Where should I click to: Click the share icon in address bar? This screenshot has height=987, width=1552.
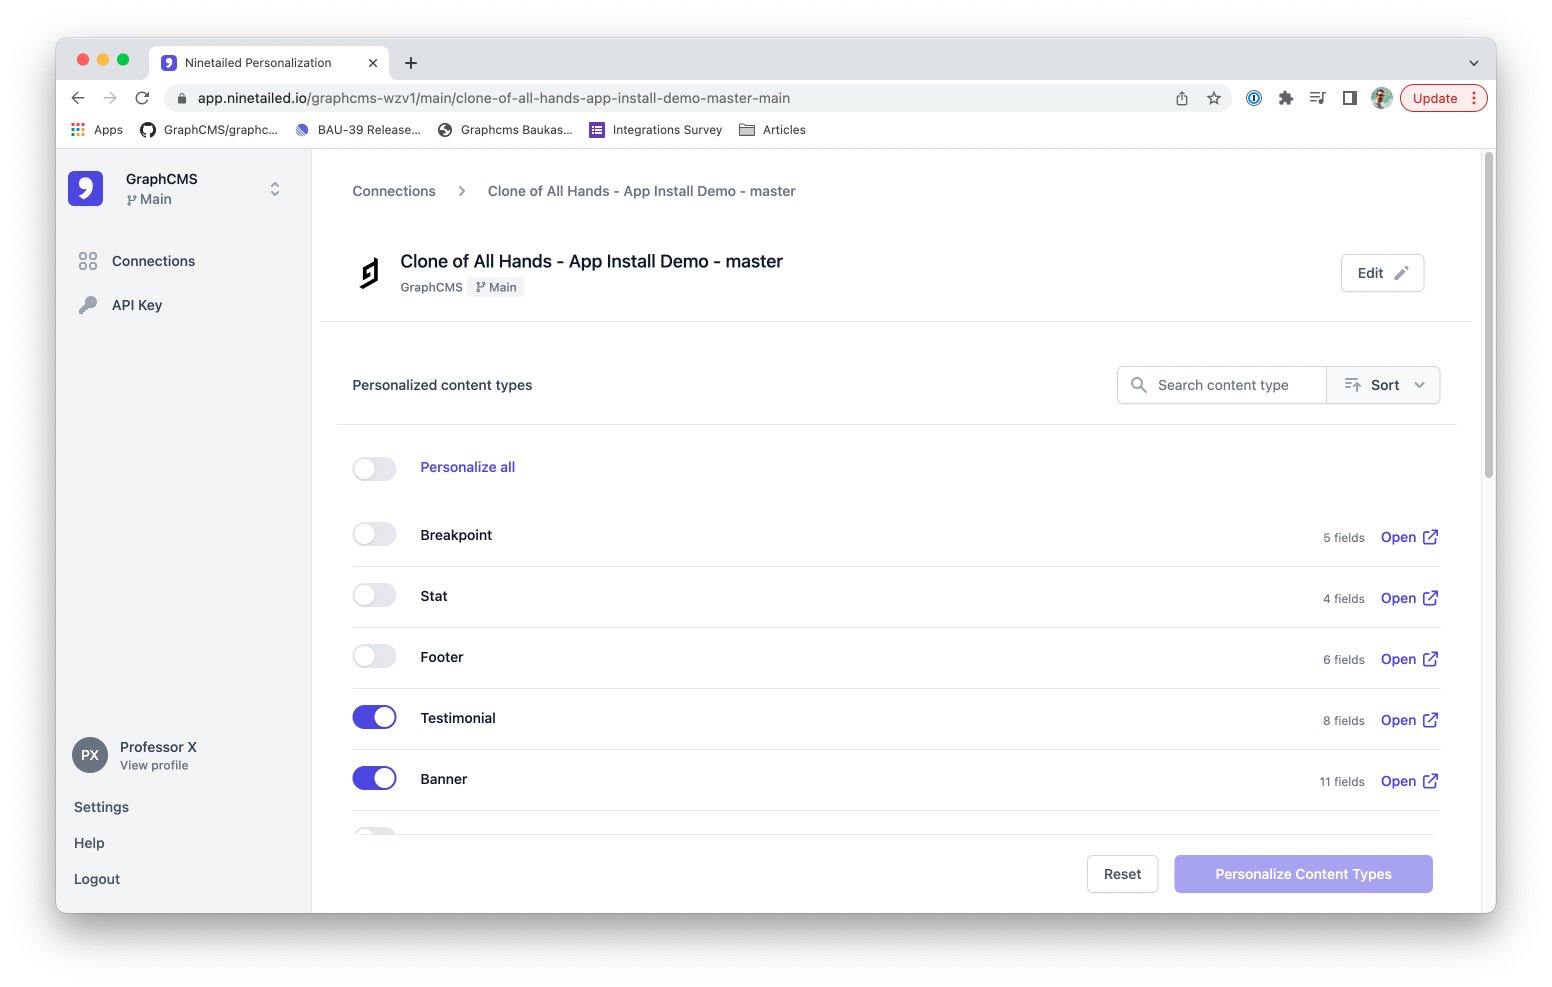[1182, 98]
